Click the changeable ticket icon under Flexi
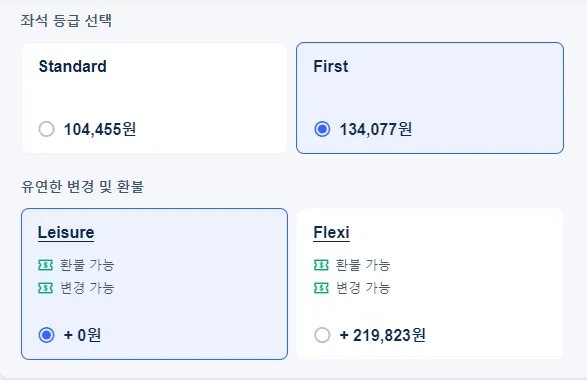 point(321,288)
